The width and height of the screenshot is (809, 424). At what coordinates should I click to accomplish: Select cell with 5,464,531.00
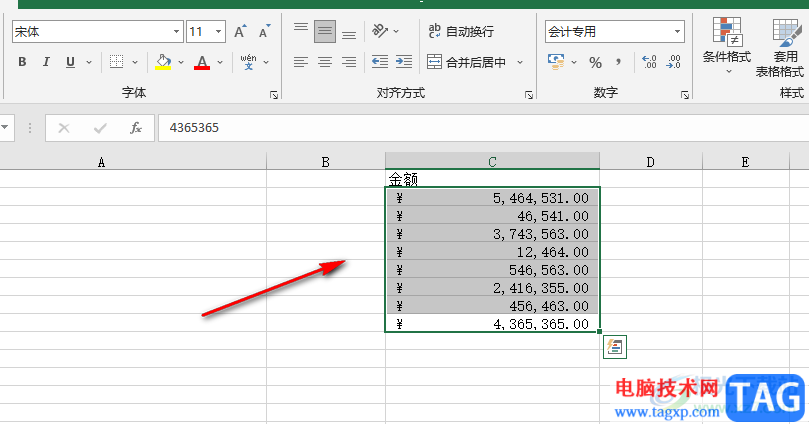[492, 198]
